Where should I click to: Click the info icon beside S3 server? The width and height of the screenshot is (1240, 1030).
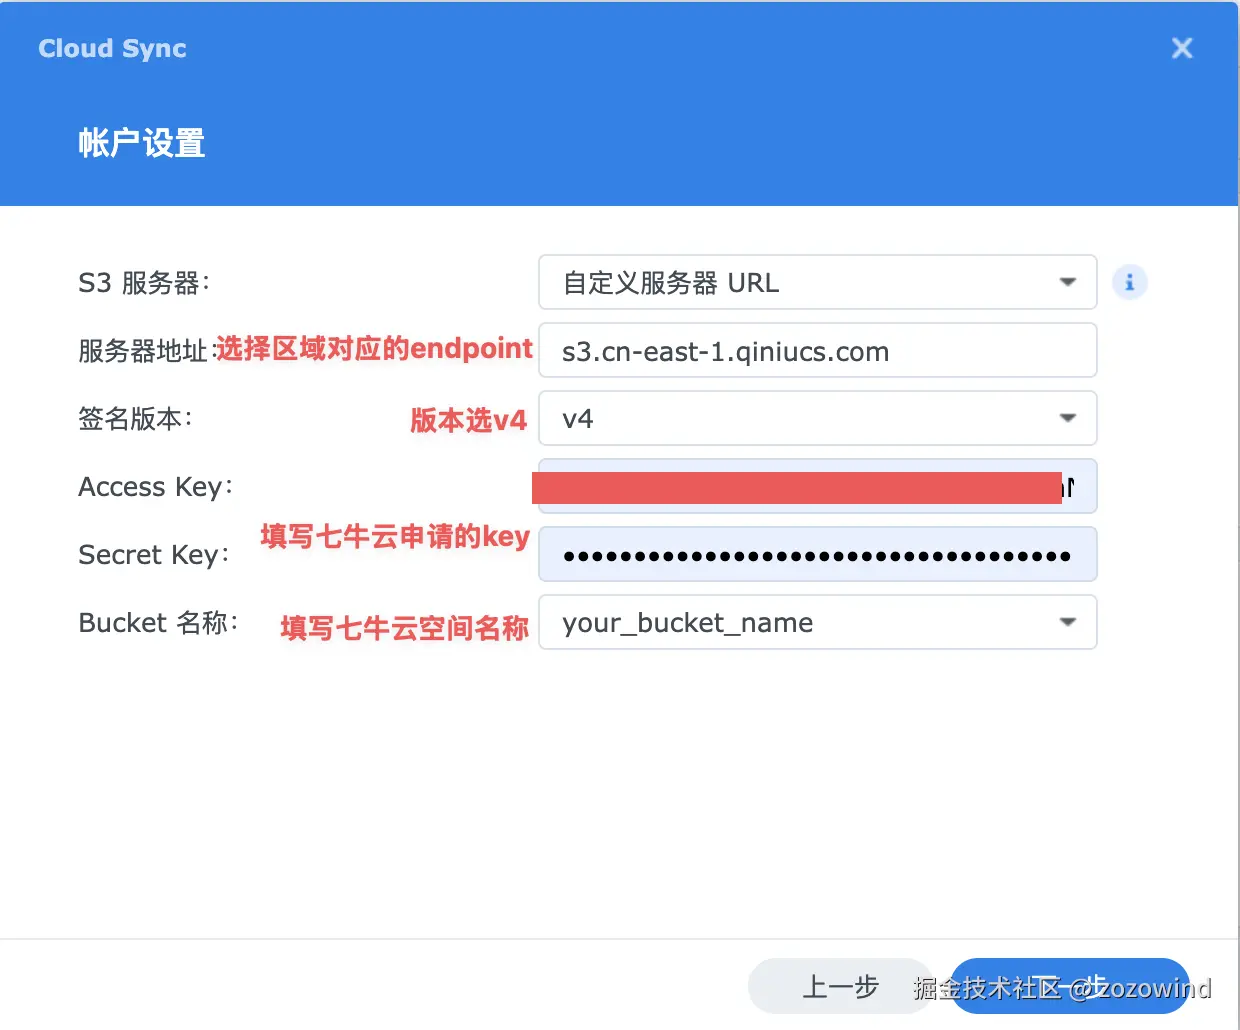[x=1129, y=282]
